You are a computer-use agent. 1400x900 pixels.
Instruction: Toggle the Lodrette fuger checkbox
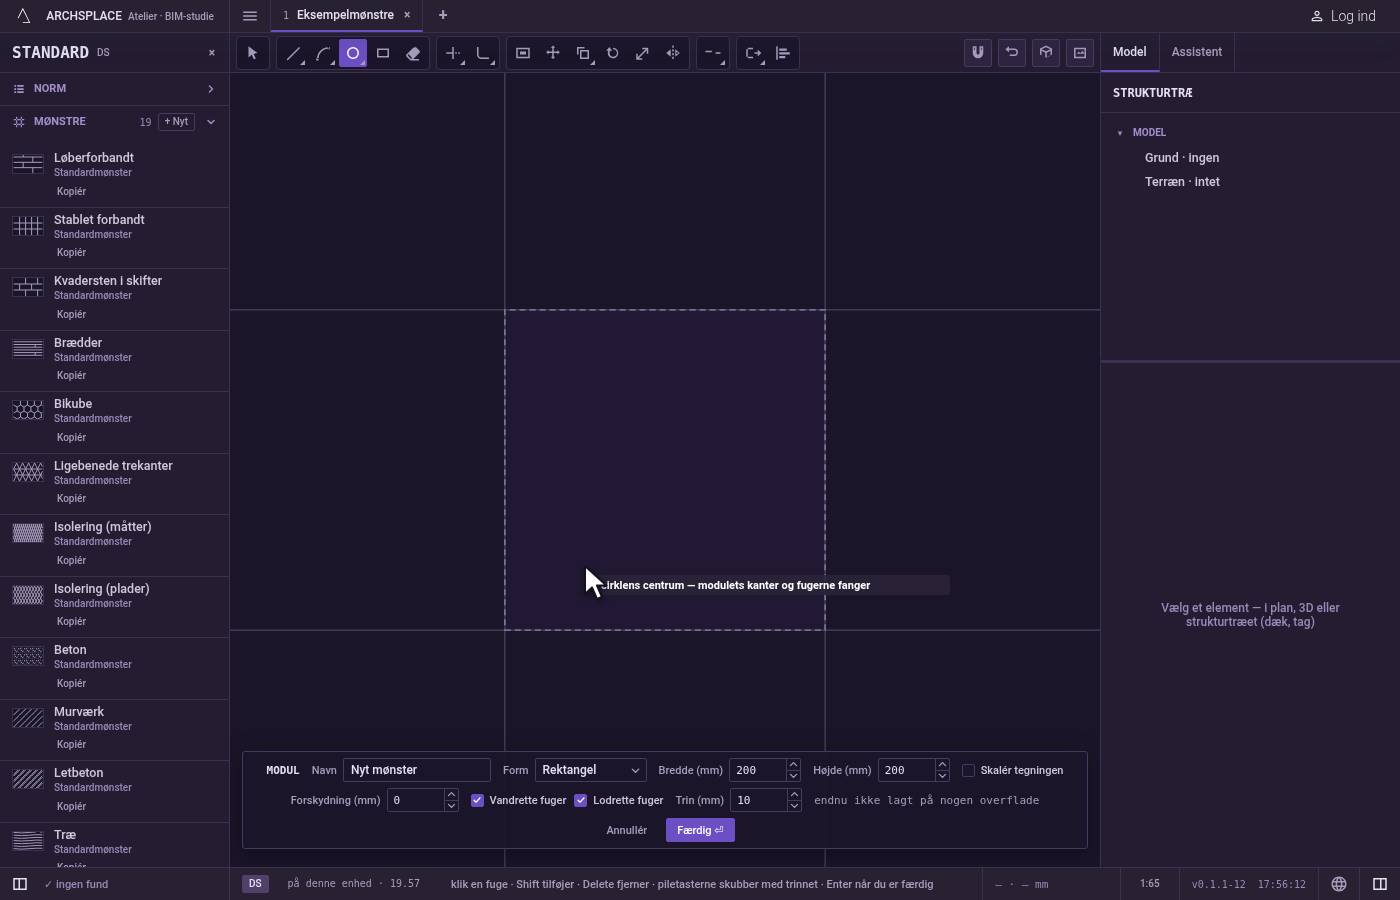pos(581,800)
